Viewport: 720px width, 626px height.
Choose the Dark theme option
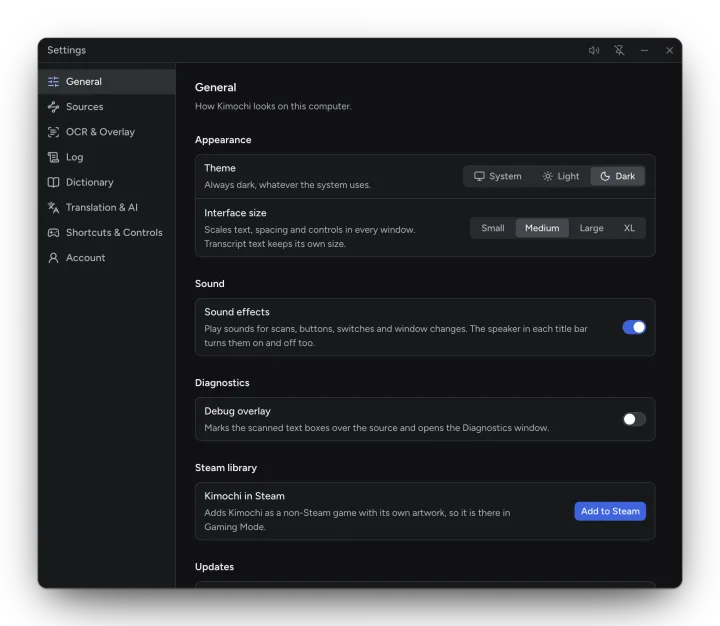pos(618,176)
